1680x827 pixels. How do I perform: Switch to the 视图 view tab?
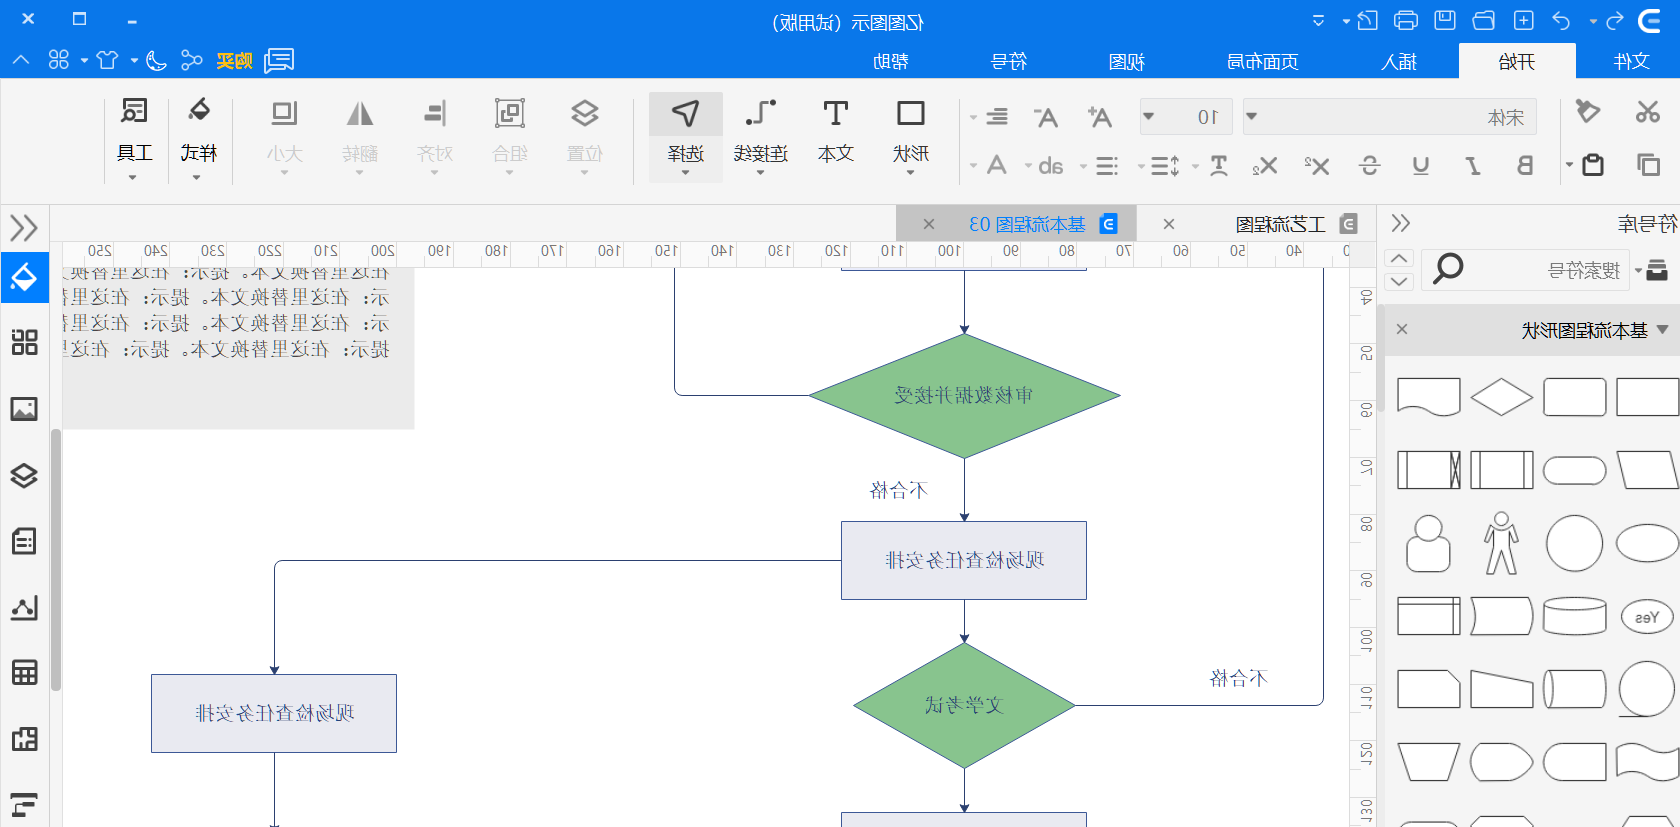(x=1126, y=61)
